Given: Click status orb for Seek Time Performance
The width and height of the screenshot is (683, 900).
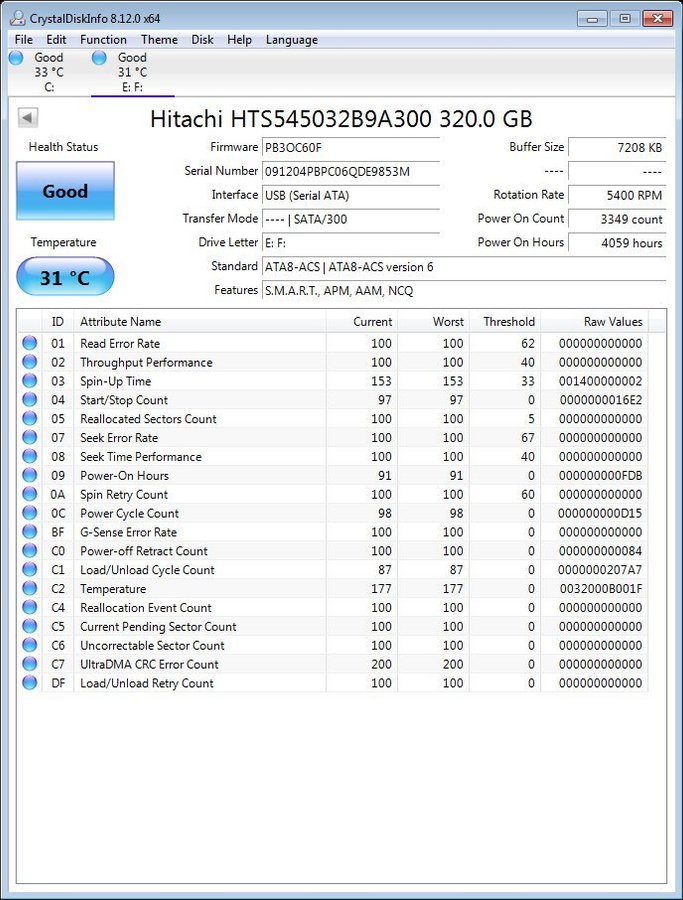Looking at the screenshot, I should (29, 457).
